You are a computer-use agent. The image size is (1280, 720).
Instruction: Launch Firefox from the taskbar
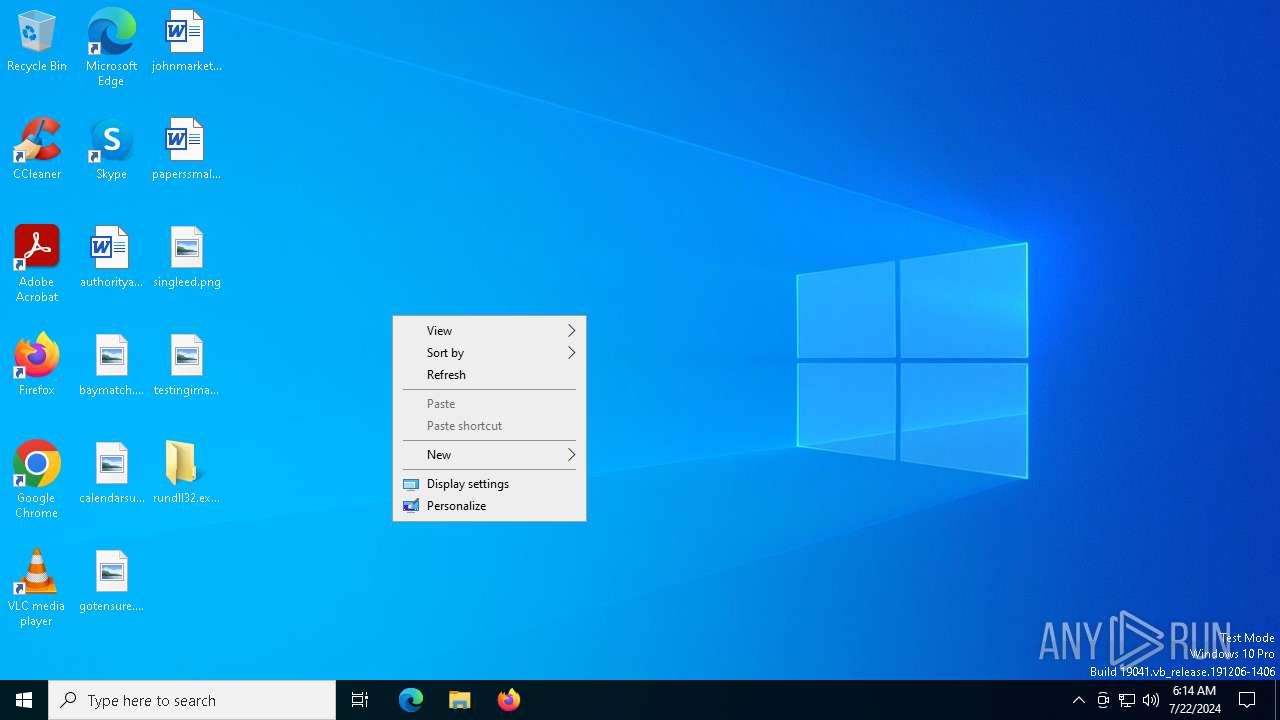click(509, 700)
